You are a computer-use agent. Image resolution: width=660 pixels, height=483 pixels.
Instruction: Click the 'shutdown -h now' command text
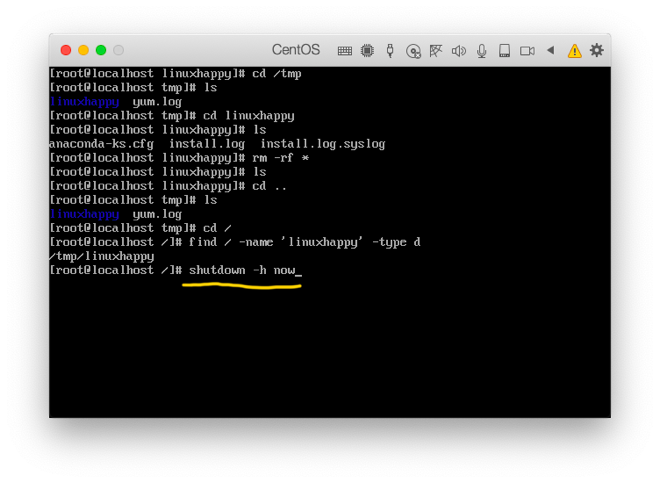(242, 270)
